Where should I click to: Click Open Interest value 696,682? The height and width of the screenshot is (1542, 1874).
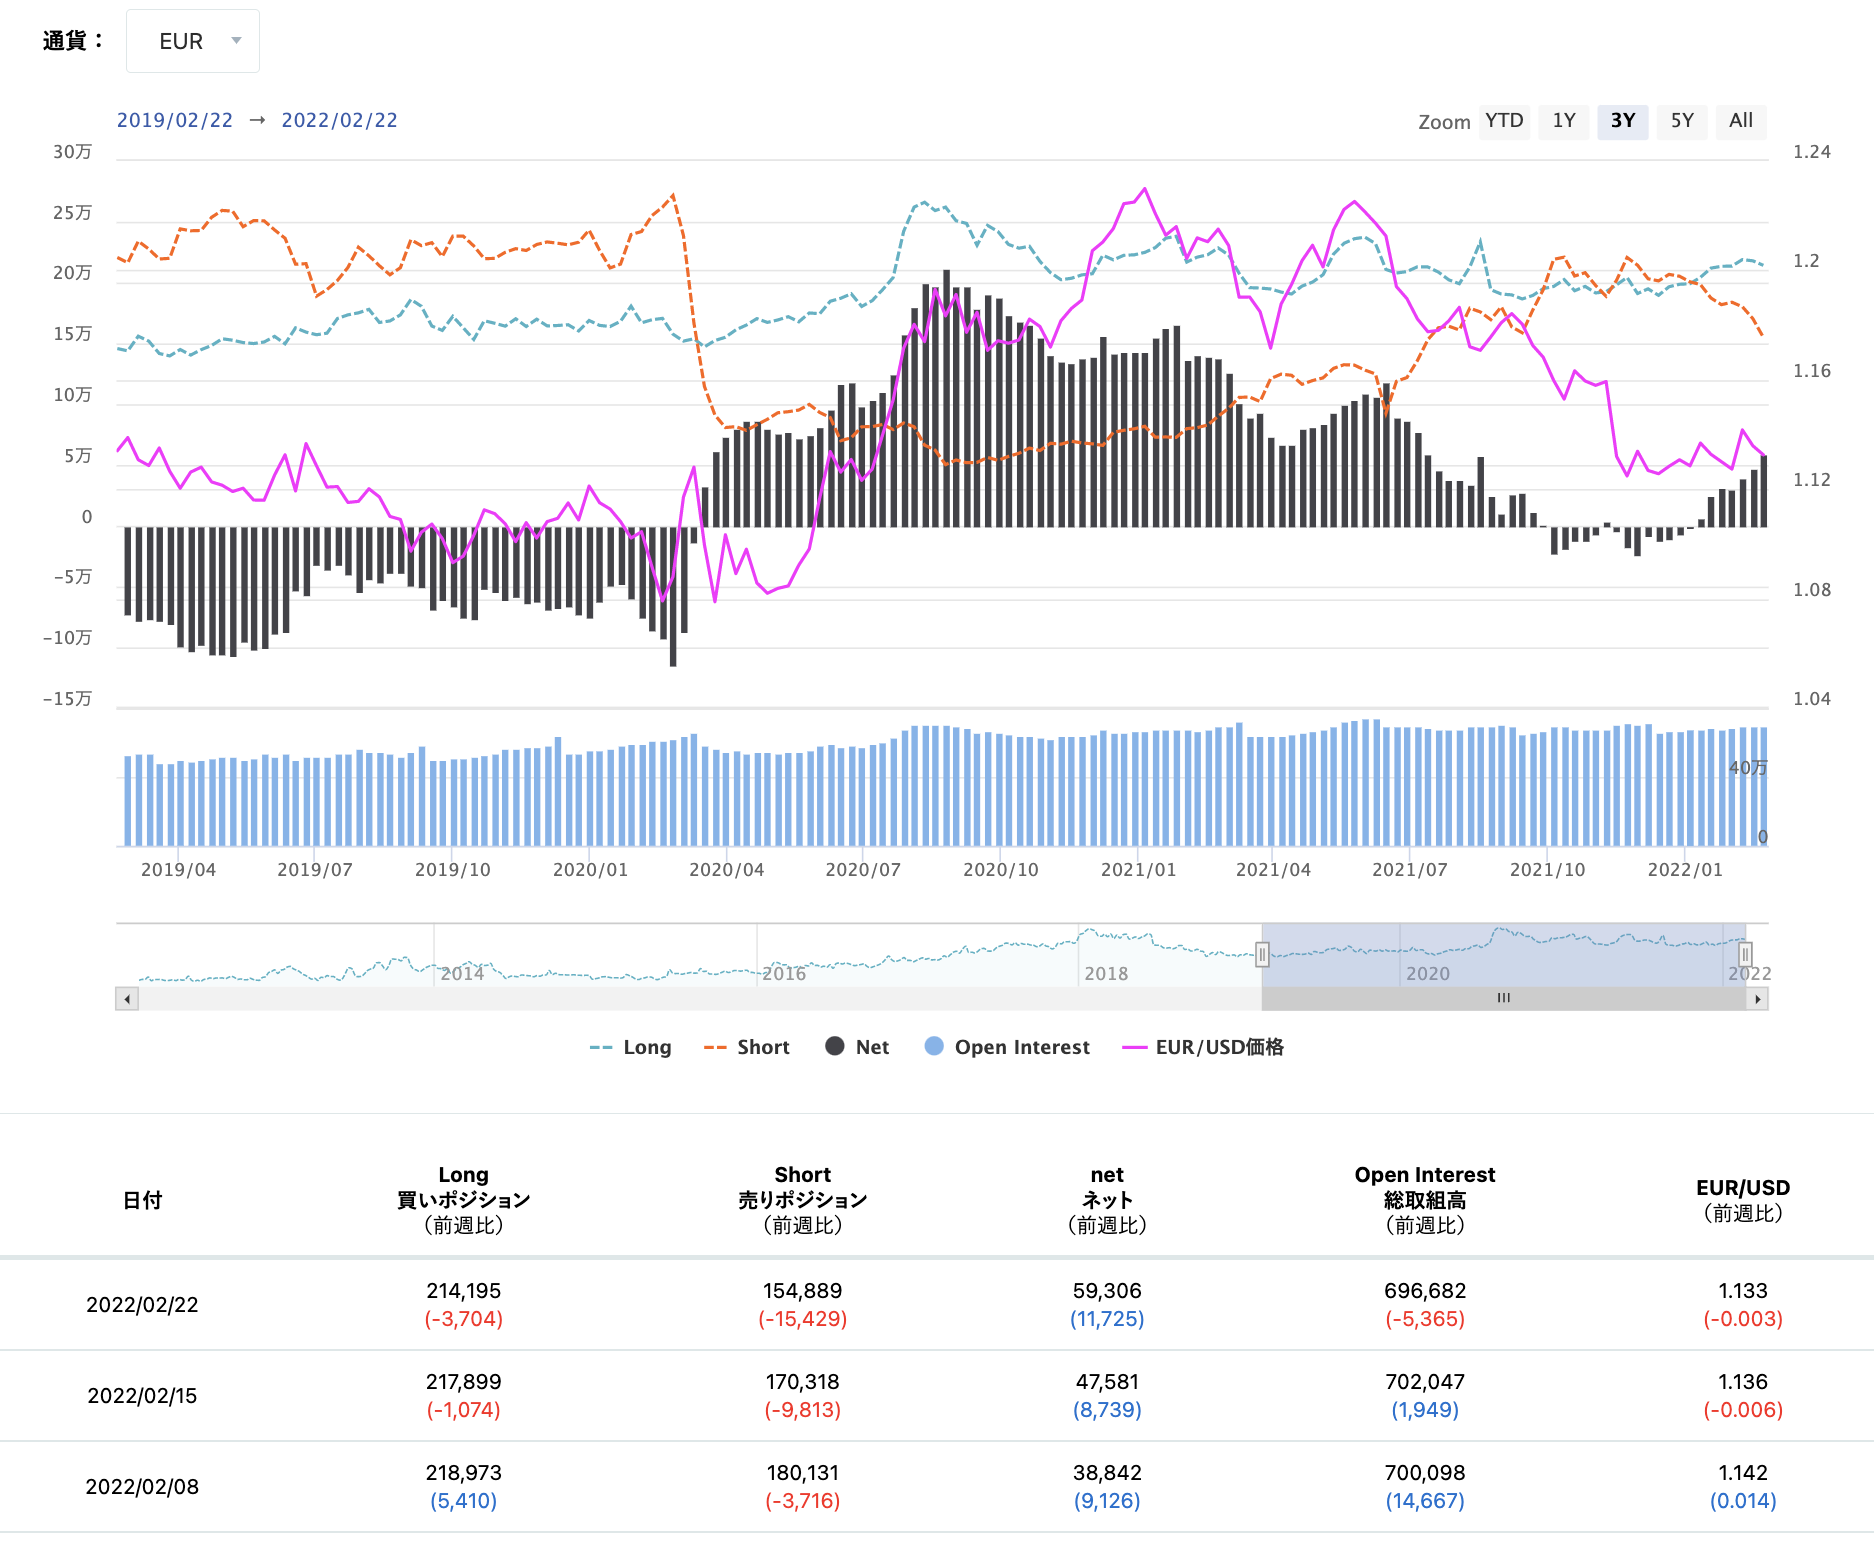(1425, 1290)
